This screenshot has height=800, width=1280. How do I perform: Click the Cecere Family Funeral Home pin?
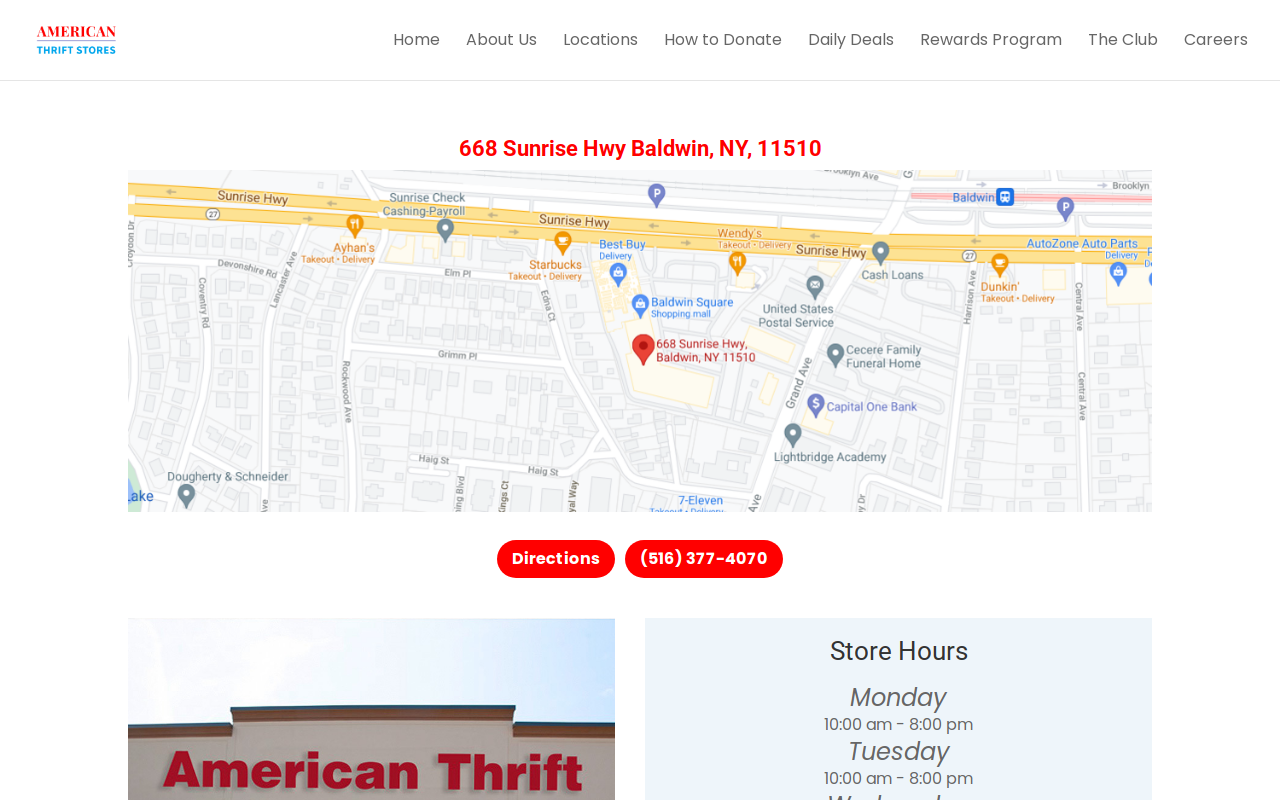836,355
